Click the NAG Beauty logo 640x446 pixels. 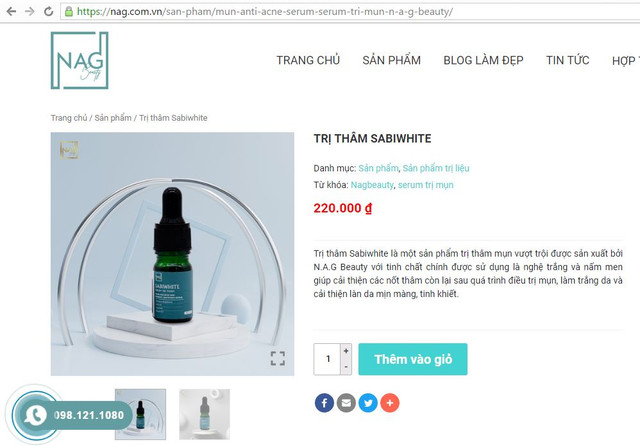[x=80, y=60]
